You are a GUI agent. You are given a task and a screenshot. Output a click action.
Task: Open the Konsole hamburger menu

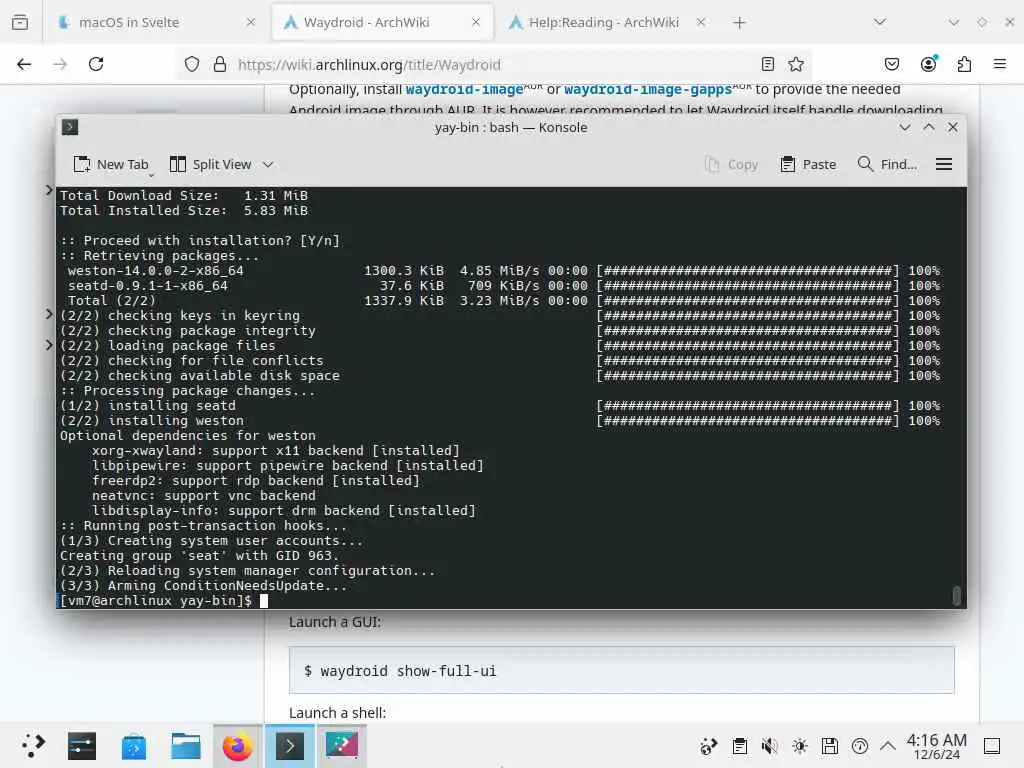pyautogui.click(x=944, y=165)
